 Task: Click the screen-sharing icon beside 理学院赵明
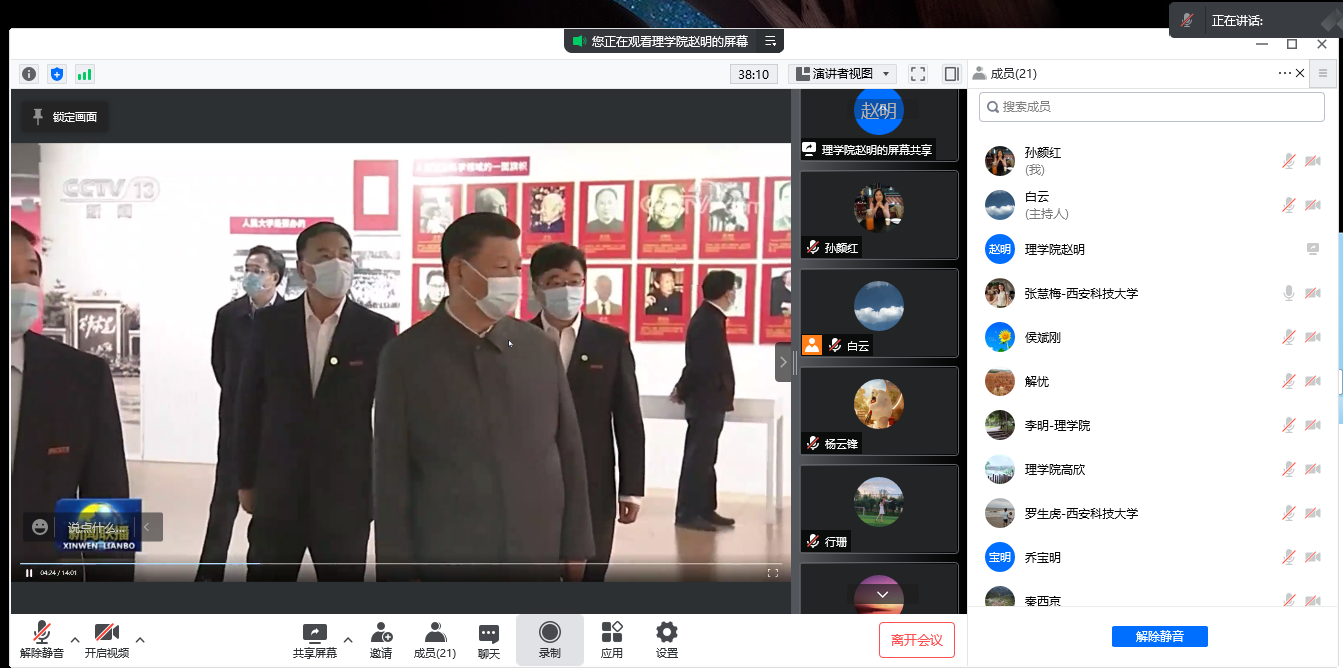coord(1313,249)
